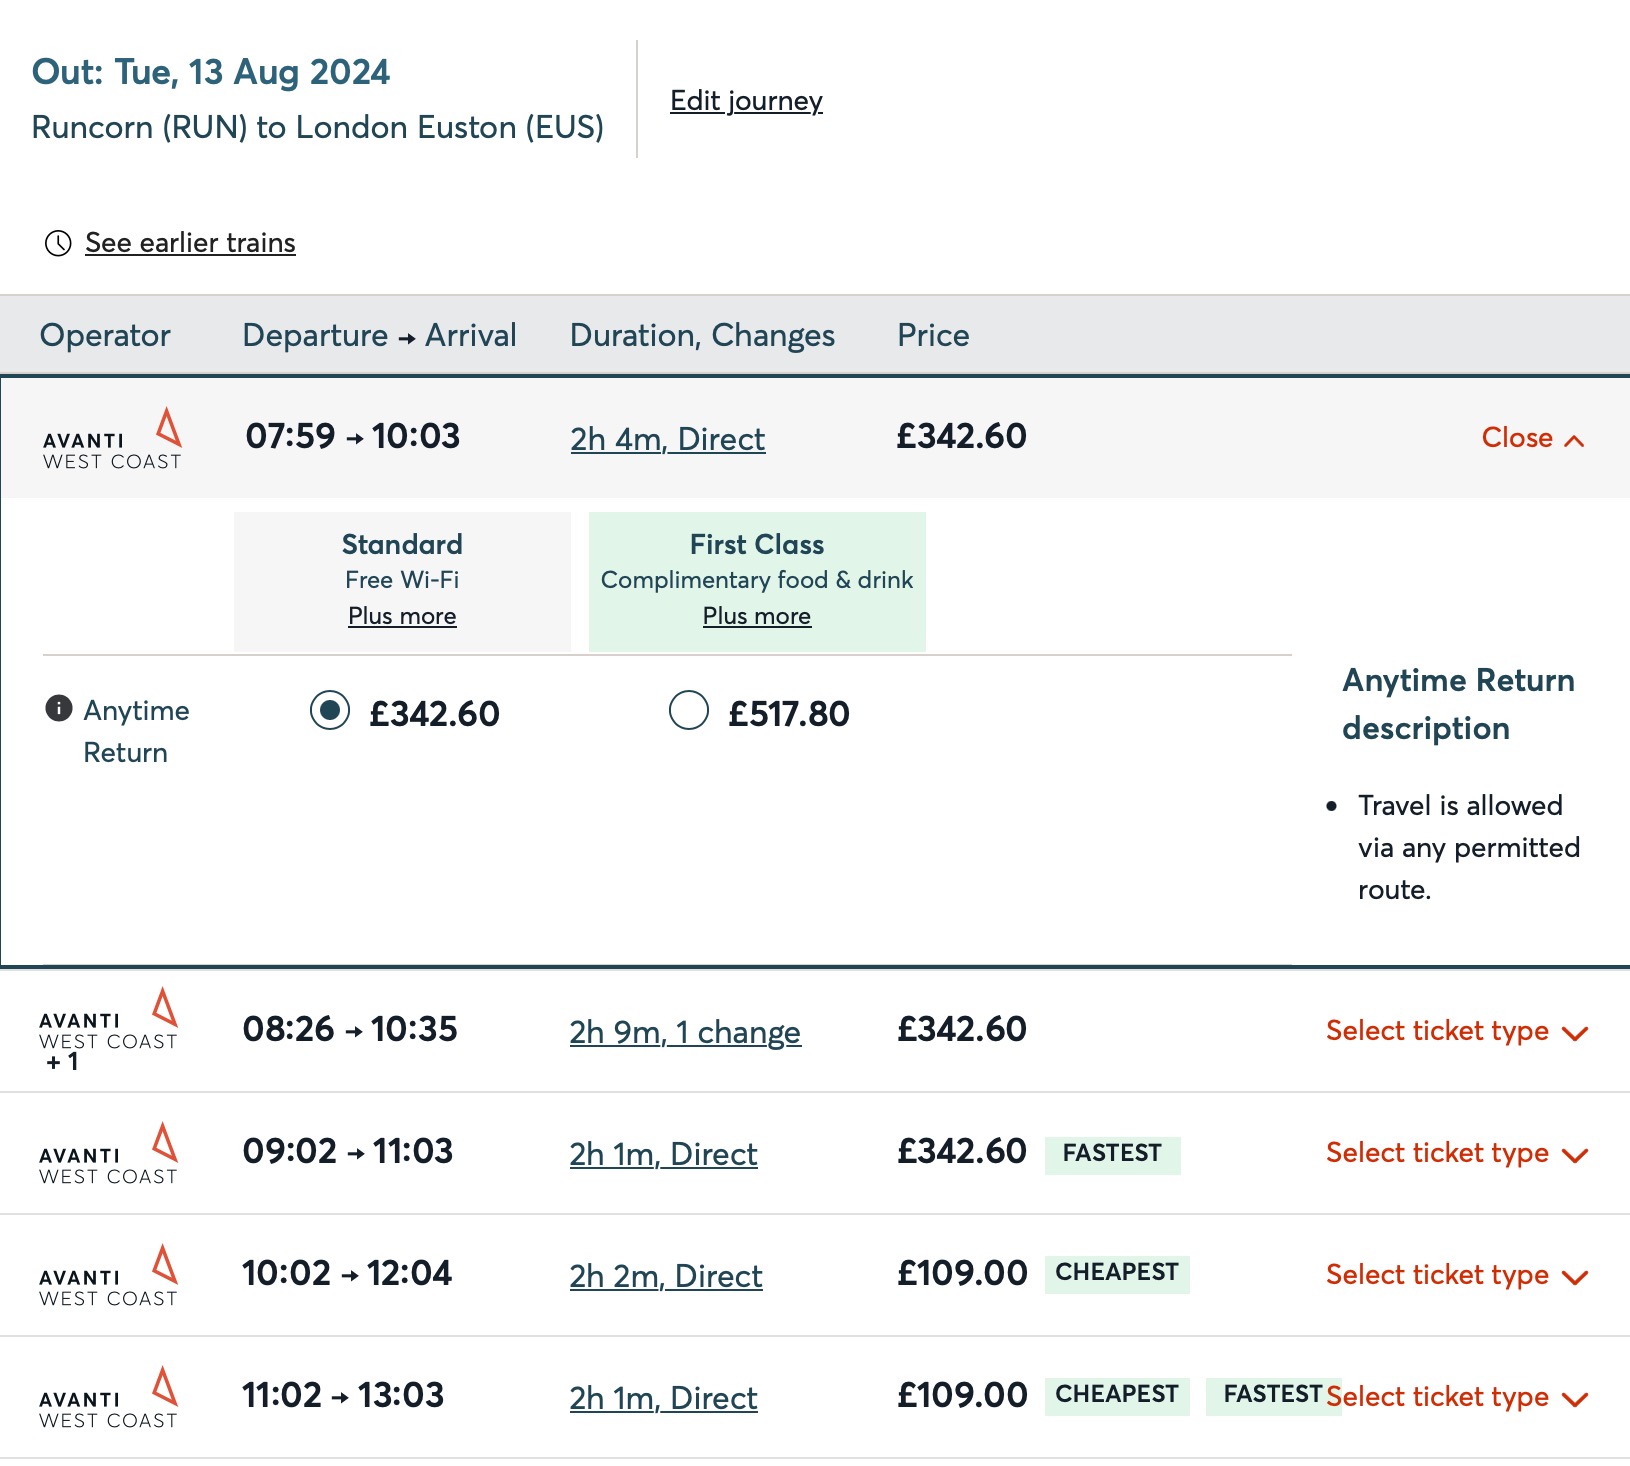Click Avanti West Coast logo on 10:02 train
Screen dimensions: 1630x1466
click(x=109, y=1275)
